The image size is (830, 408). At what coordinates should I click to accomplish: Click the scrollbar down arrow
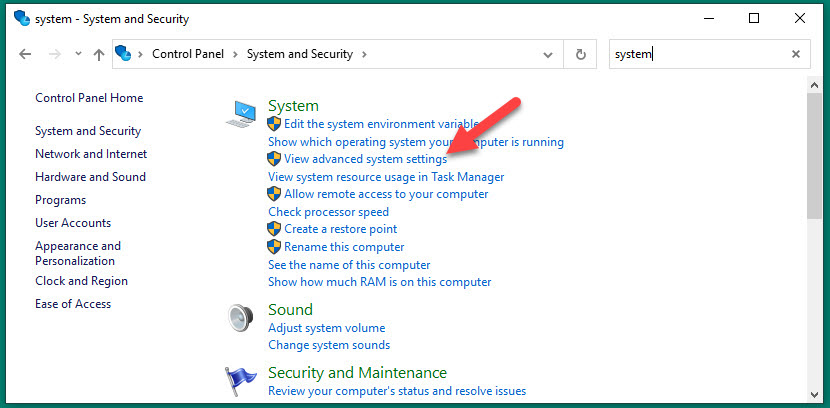tap(815, 394)
